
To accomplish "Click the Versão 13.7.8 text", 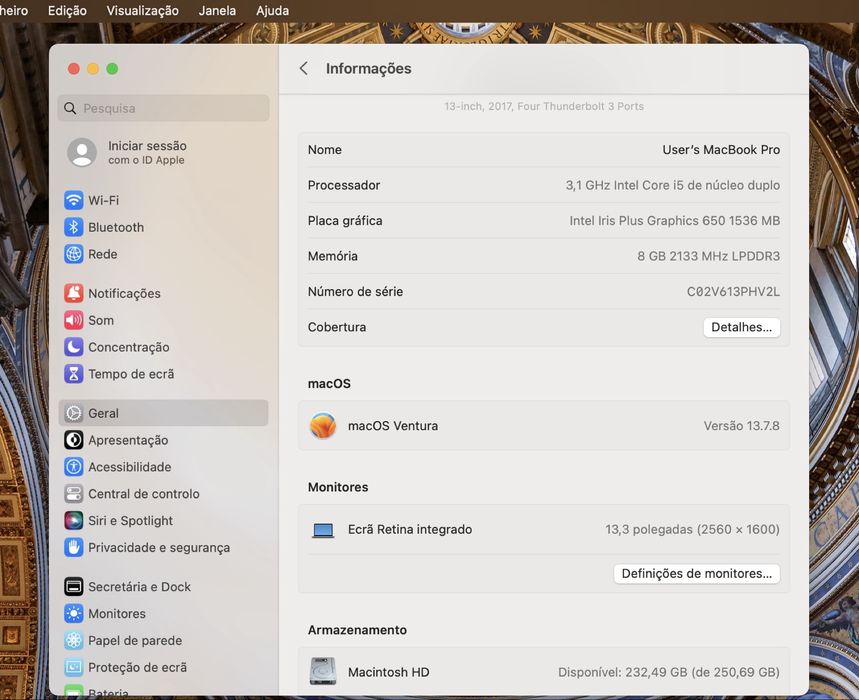I will pos(741,426).
